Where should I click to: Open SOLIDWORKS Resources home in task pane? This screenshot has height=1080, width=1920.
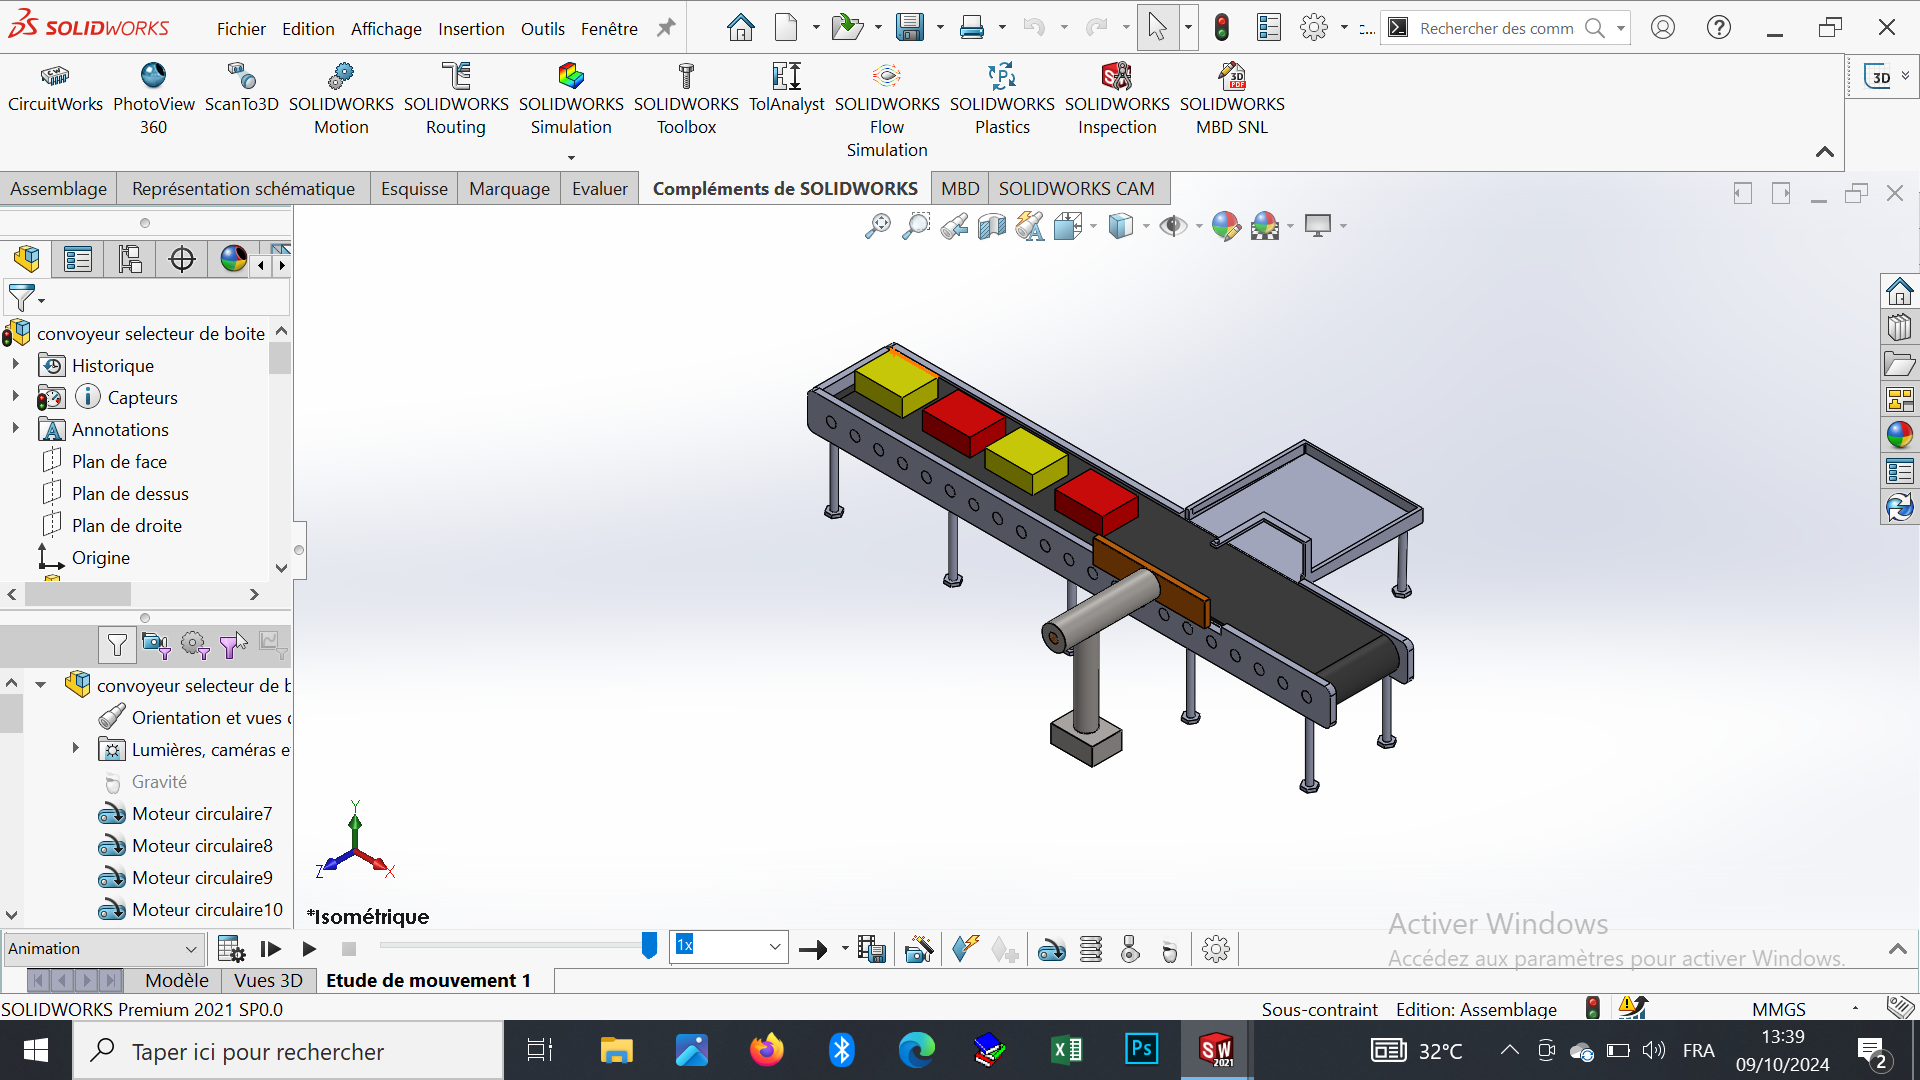coord(1900,292)
